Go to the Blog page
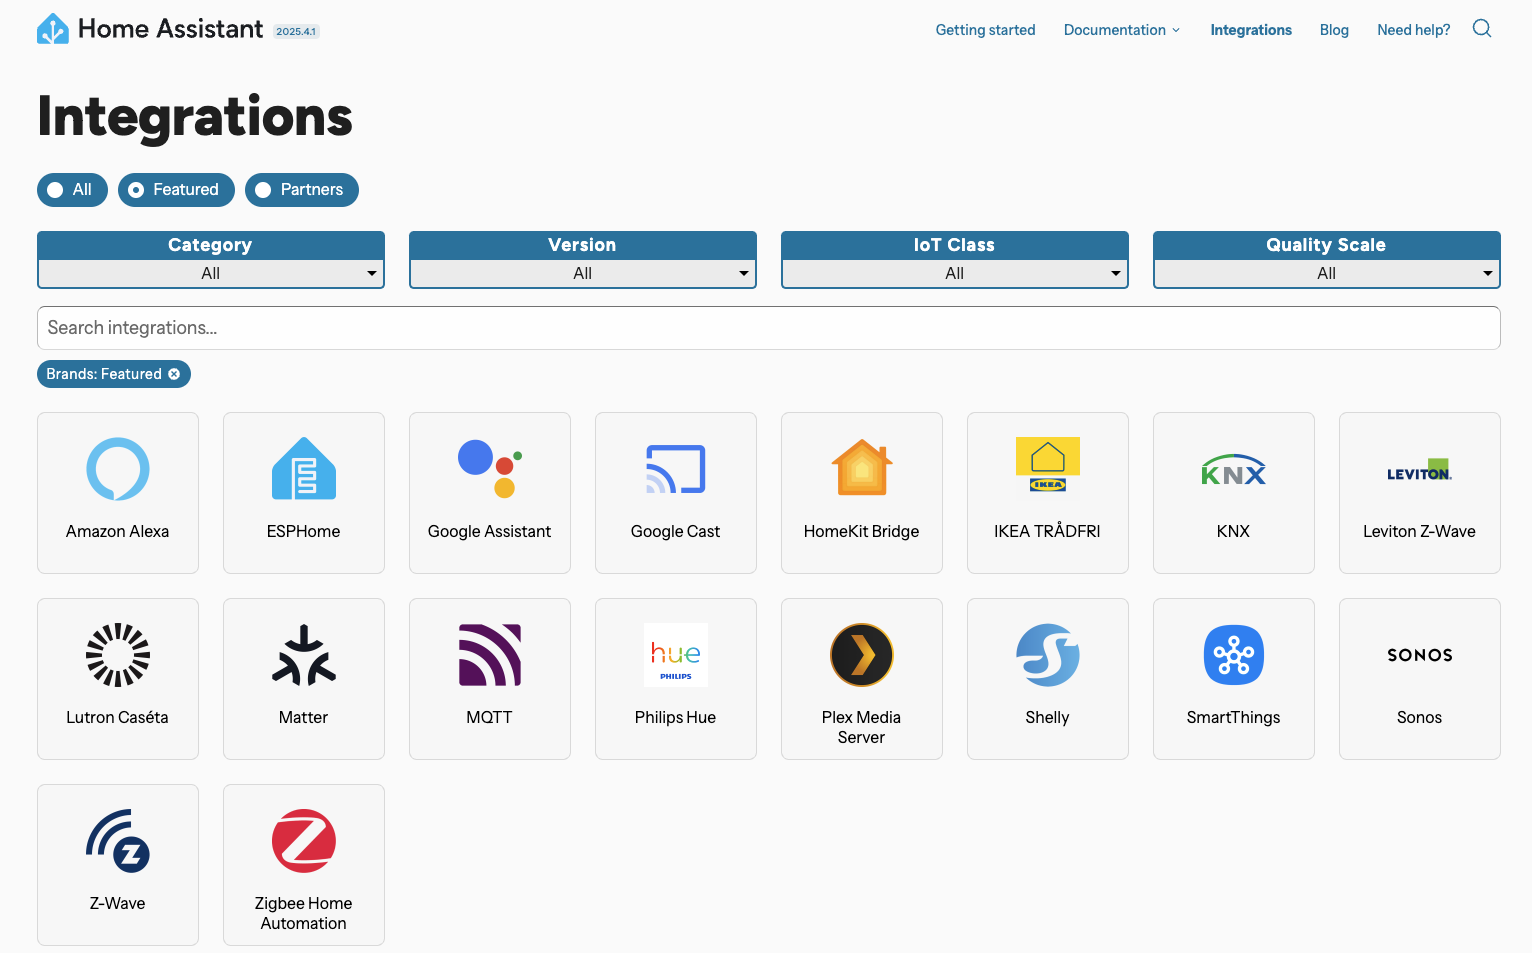 click(1334, 30)
